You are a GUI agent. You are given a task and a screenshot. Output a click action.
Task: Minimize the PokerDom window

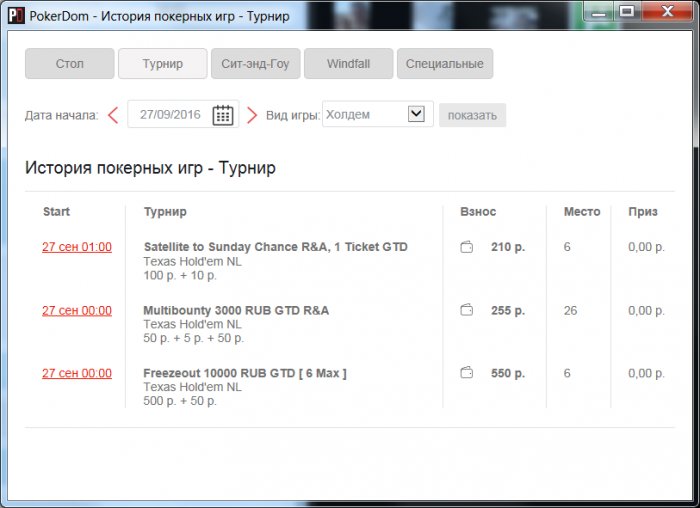(599, 12)
